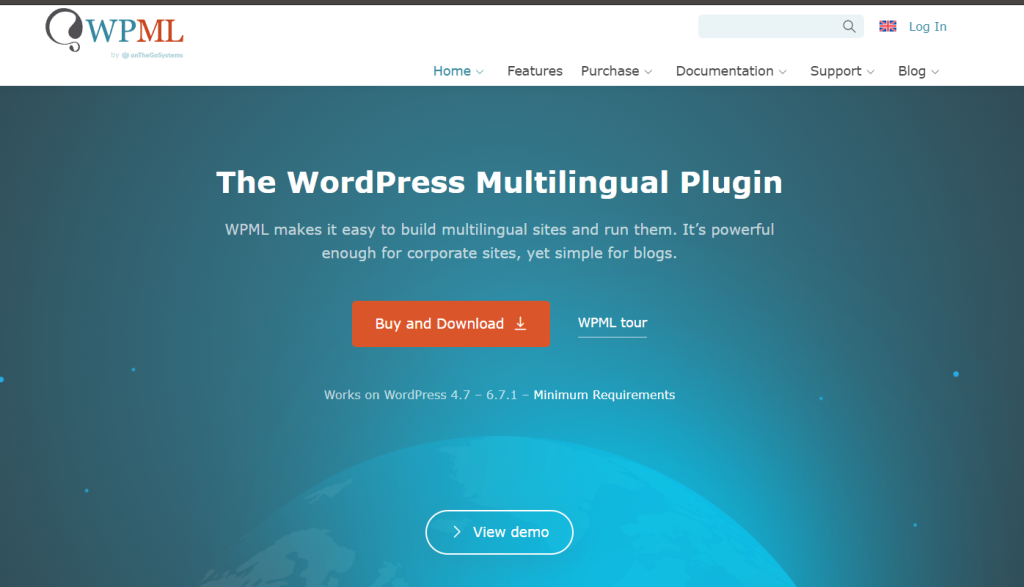This screenshot has height=587, width=1024.
Task: View the Minimum Requirements link
Action: (x=604, y=395)
